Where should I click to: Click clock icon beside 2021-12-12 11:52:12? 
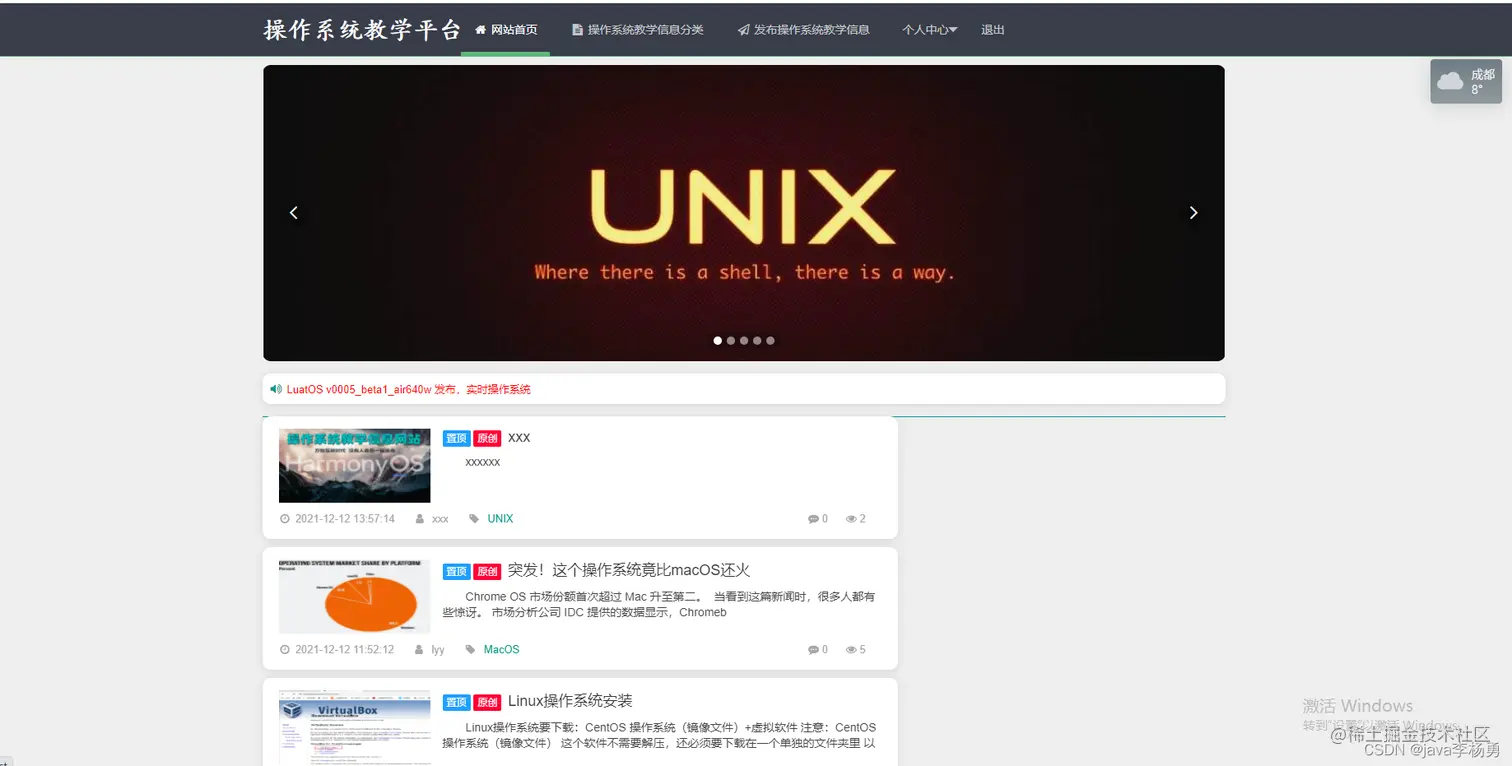coord(285,650)
